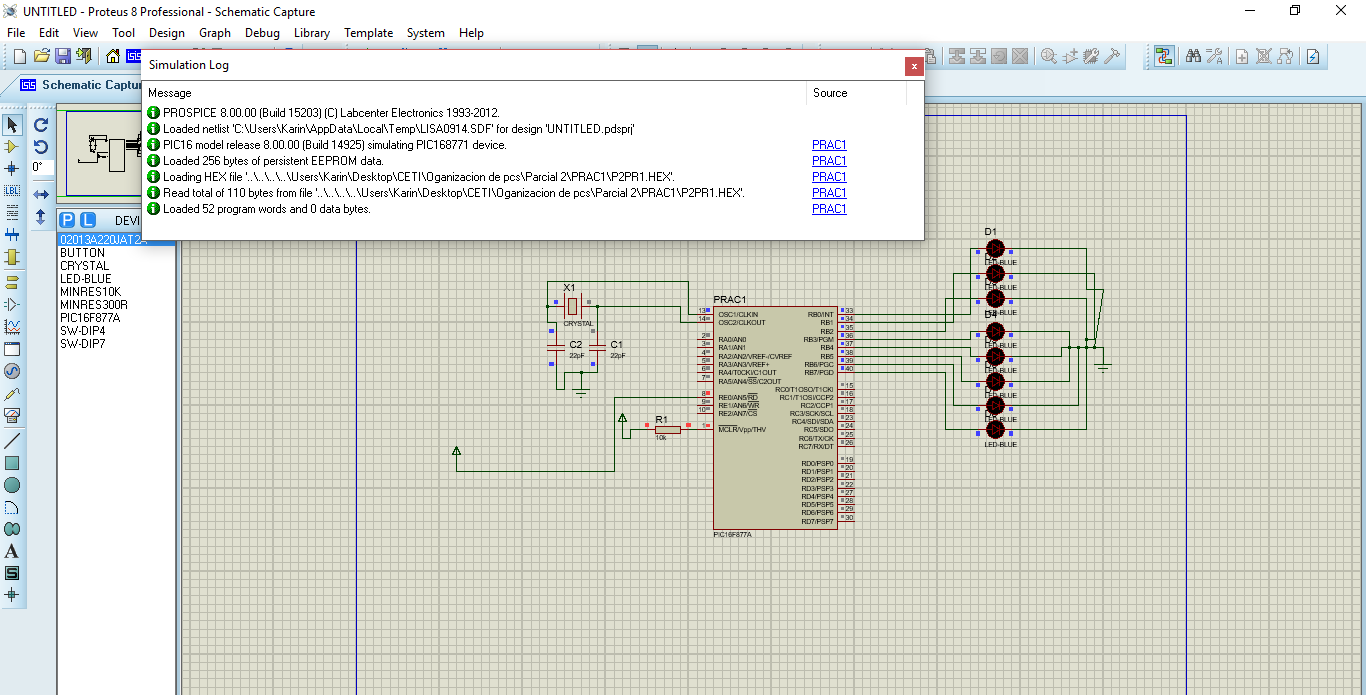1366x695 pixels.
Task: Select the Graph Mode tool
Action: (x=12, y=327)
